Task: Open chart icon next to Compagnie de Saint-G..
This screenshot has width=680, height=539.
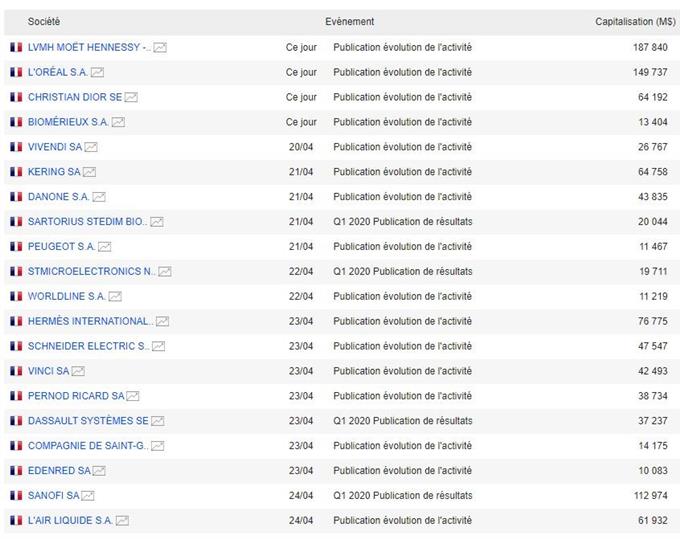Action: tap(158, 446)
